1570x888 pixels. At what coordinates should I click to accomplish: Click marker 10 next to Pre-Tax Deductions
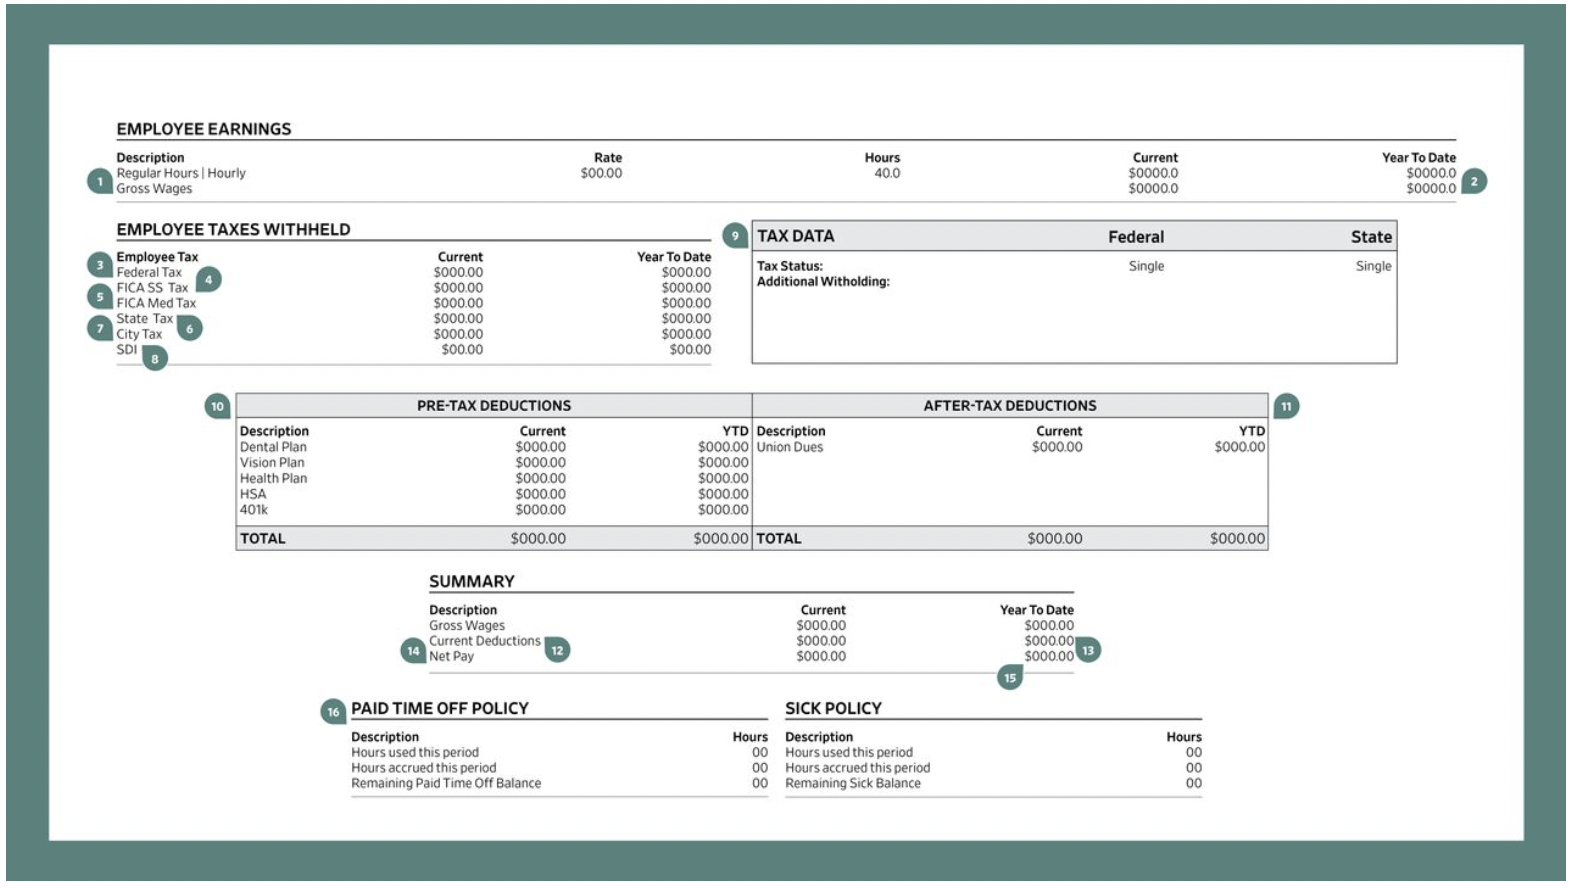pyautogui.click(x=217, y=406)
